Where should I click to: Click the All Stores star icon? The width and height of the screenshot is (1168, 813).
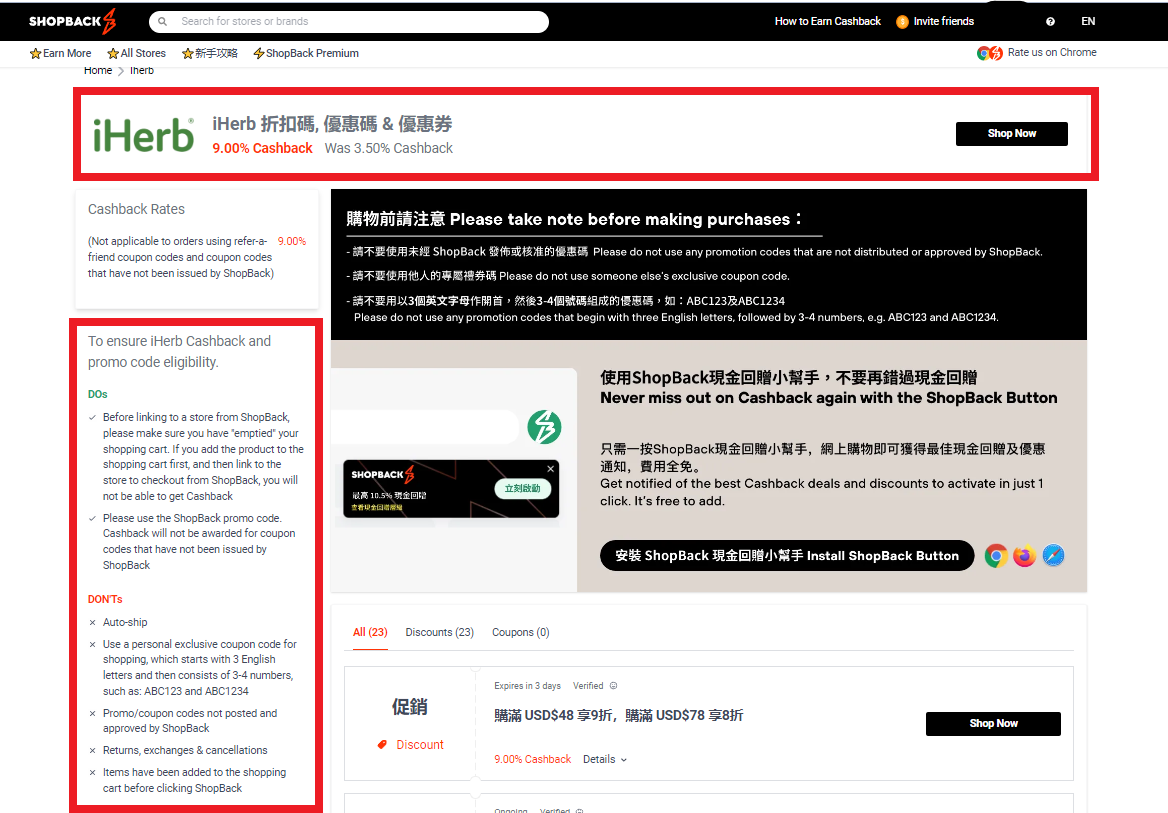point(113,54)
